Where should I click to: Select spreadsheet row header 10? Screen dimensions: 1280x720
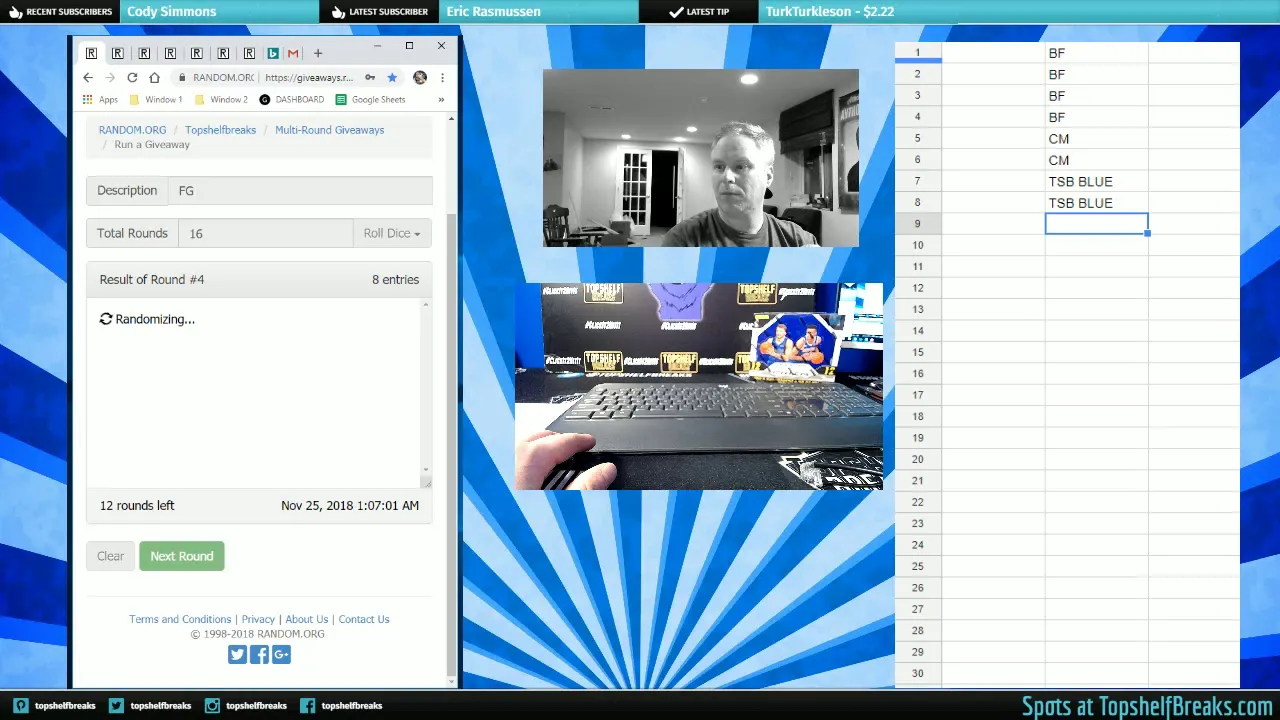(x=918, y=245)
